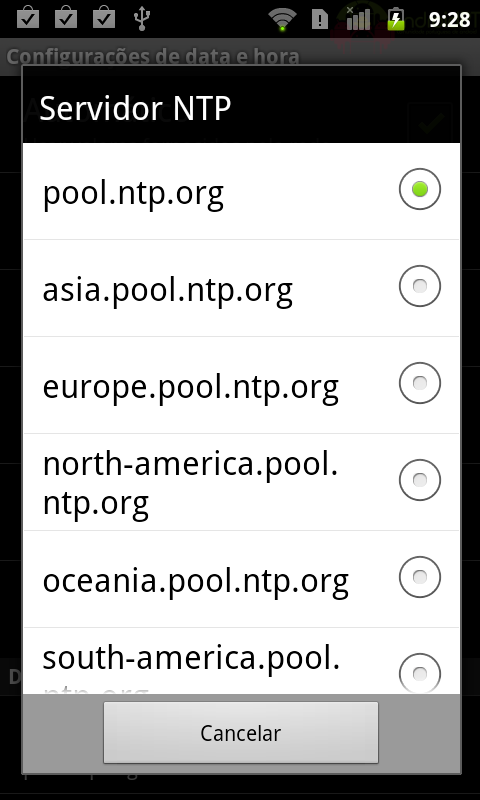Tap the asia.pool.ntp.org list label

pos(167,290)
